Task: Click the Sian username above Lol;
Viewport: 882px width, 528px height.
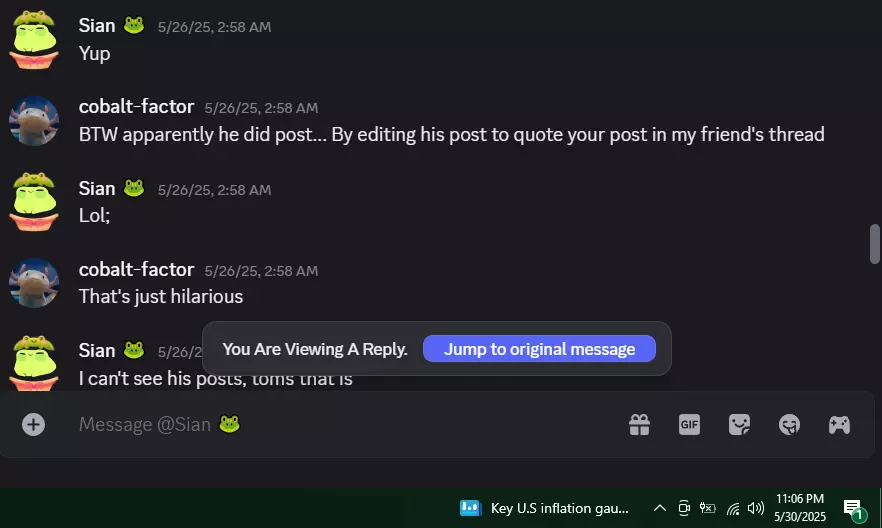Action: click(x=97, y=188)
